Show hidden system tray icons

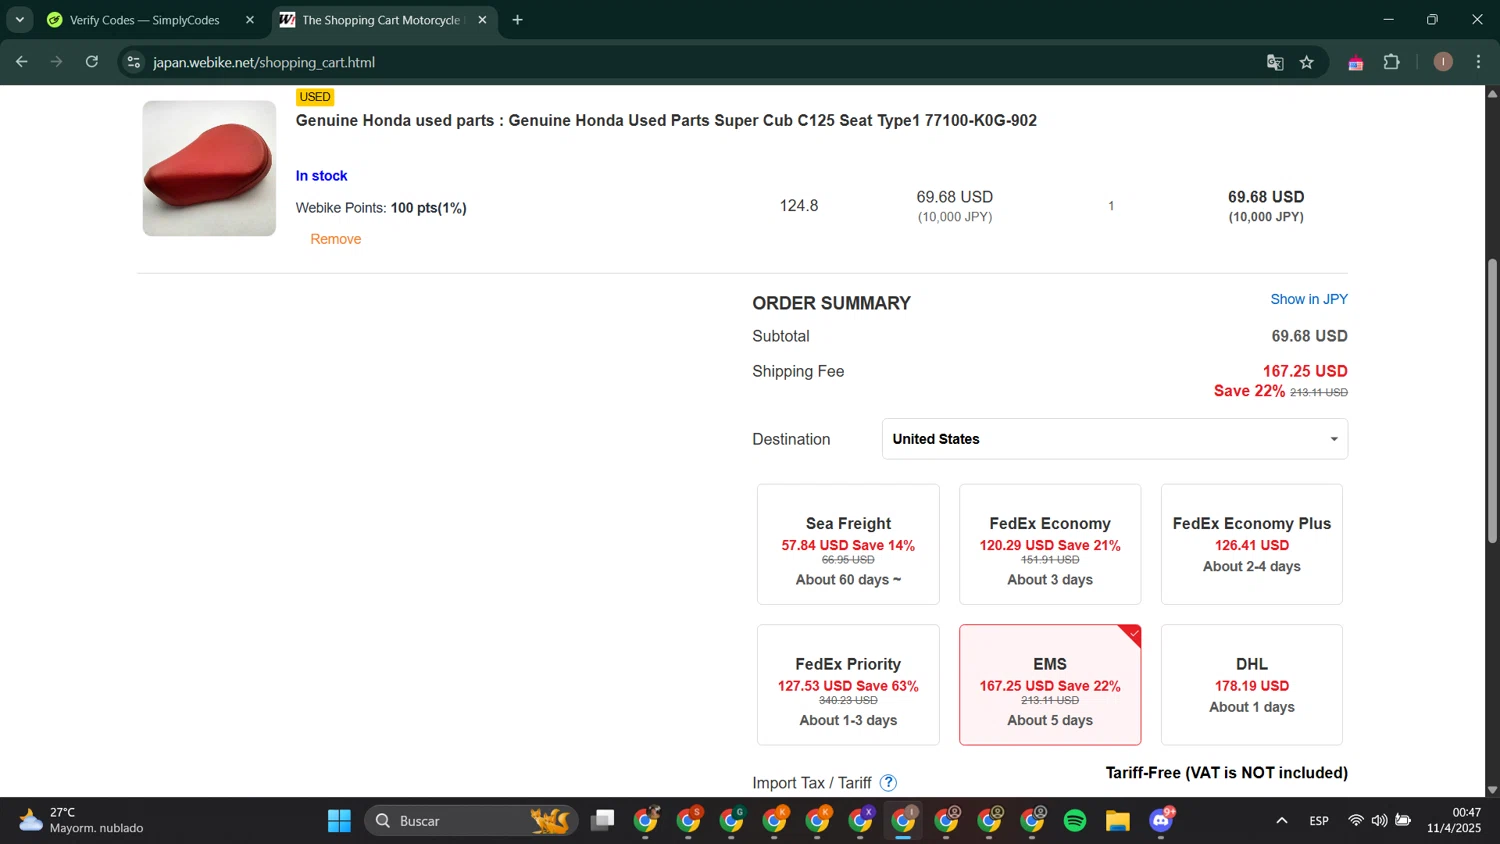(1281, 821)
